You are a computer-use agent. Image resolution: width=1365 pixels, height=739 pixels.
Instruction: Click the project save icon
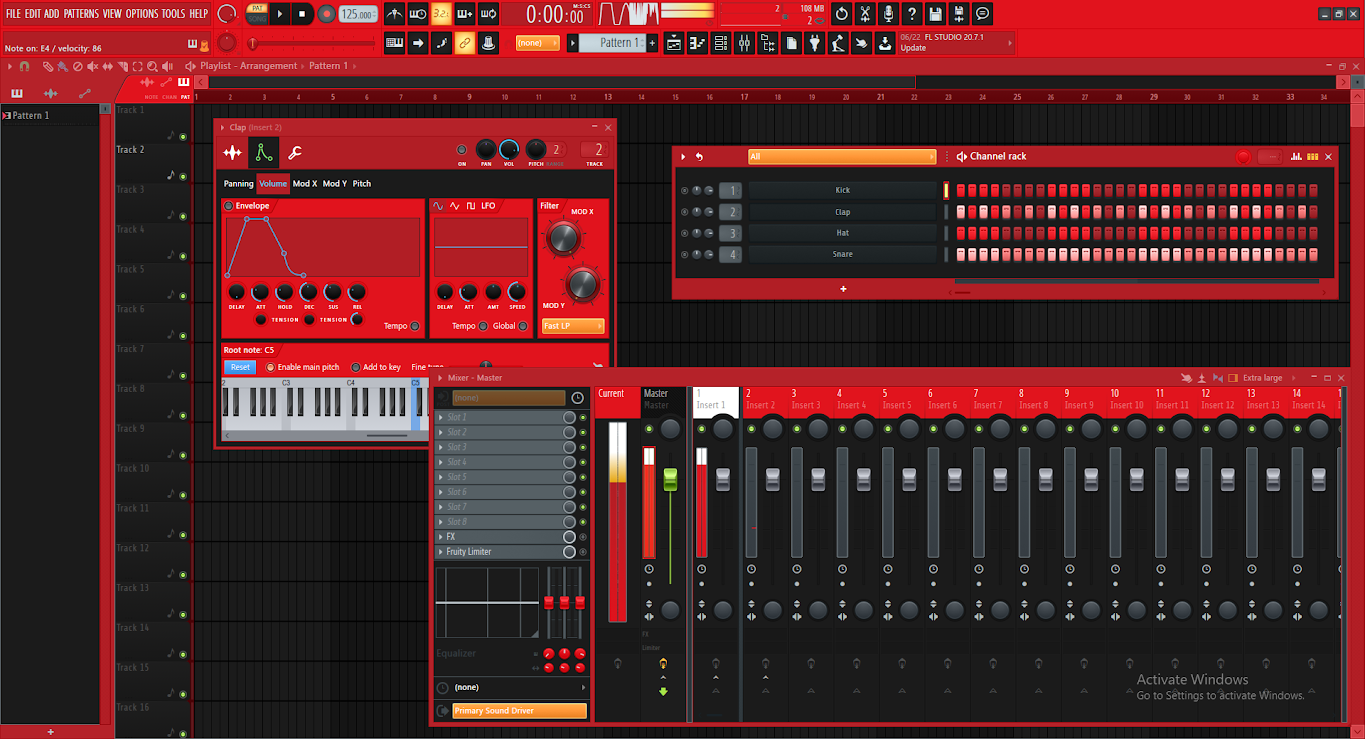935,14
